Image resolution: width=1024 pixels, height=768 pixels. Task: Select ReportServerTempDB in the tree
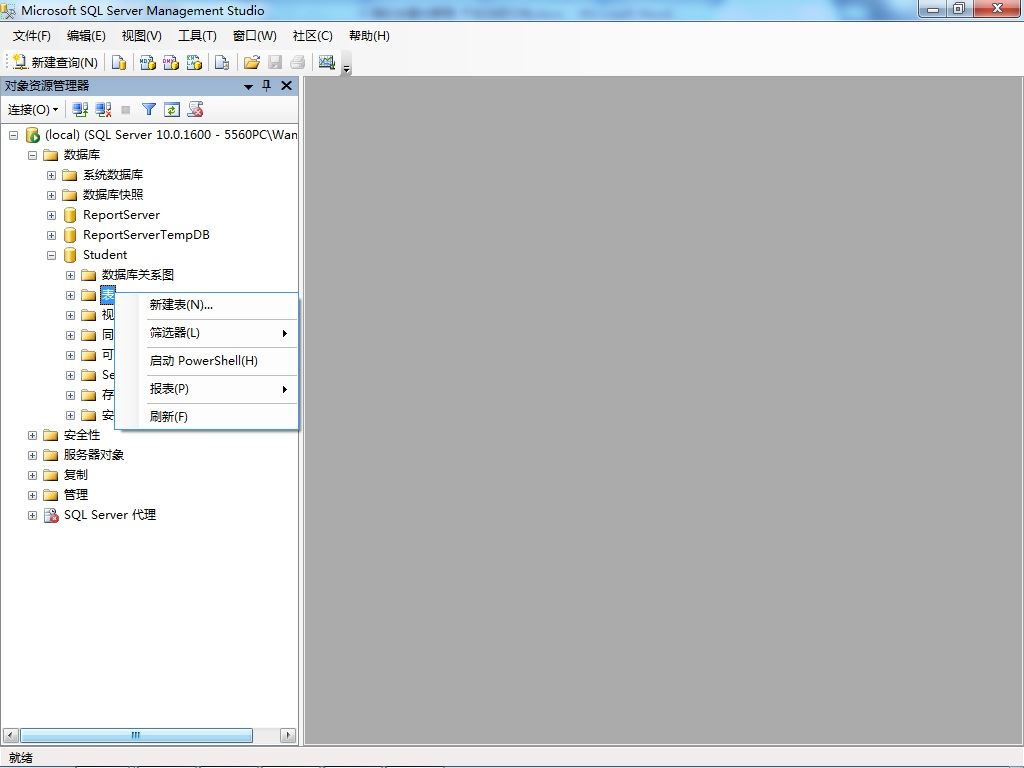pos(146,234)
